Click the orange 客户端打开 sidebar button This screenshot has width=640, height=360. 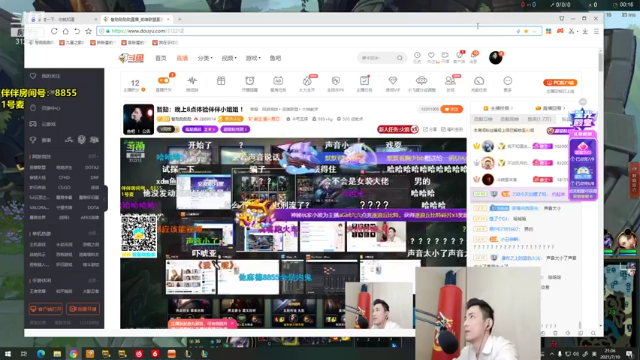pyautogui.click(x=46, y=309)
